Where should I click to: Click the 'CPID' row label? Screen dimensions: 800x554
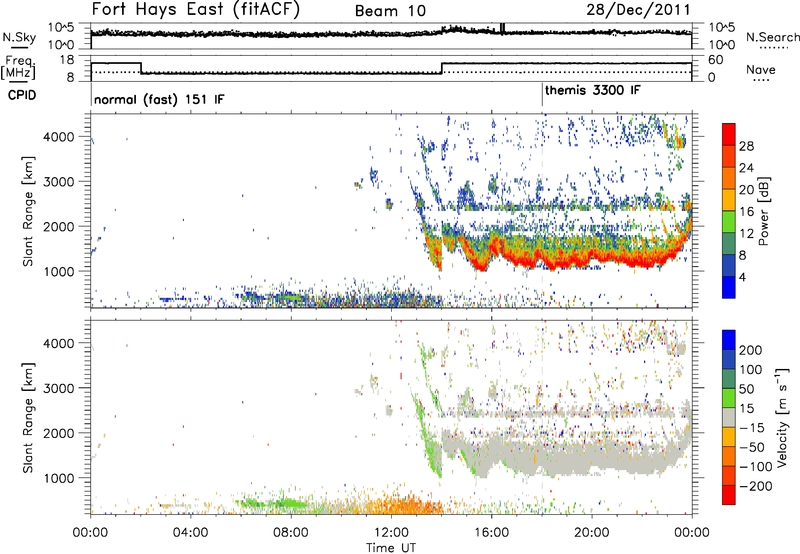click(22, 95)
